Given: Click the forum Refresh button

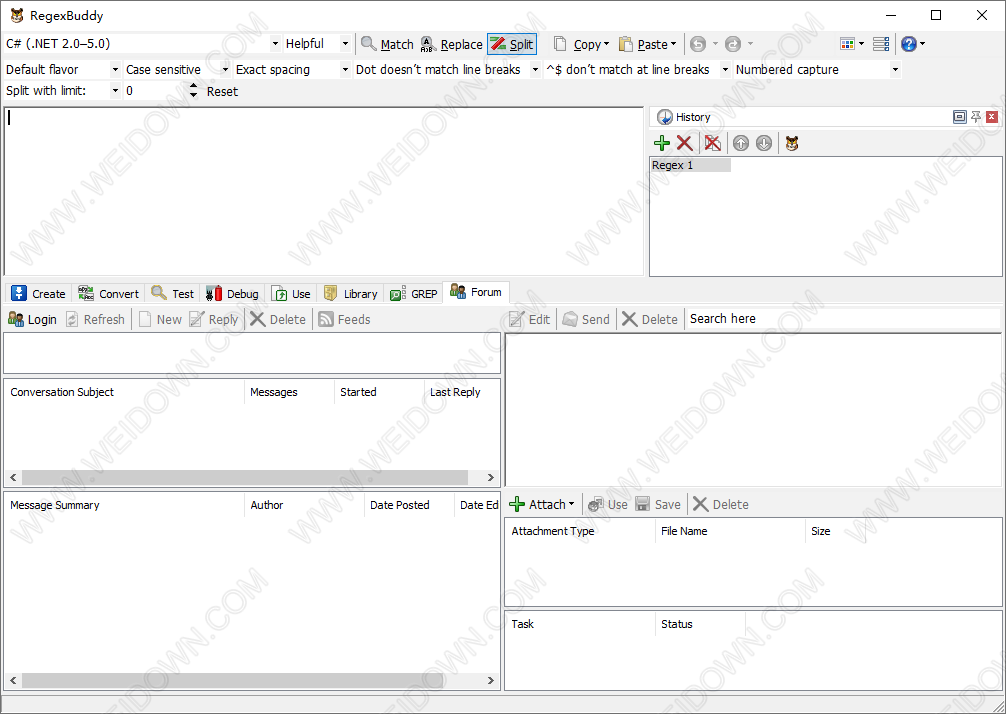Looking at the screenshot, I should tap(95, 319).
